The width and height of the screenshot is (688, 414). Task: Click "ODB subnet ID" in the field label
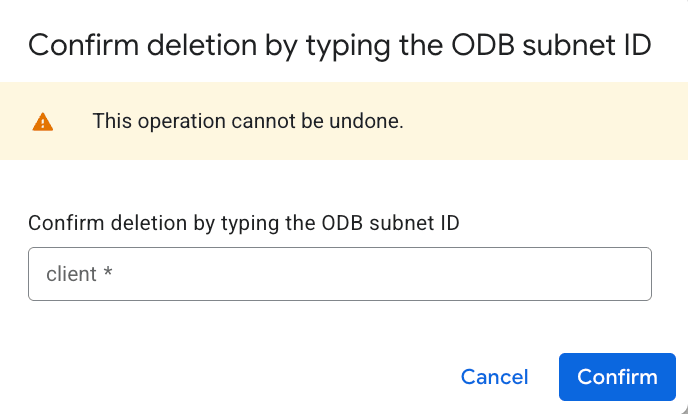(398, 223)
